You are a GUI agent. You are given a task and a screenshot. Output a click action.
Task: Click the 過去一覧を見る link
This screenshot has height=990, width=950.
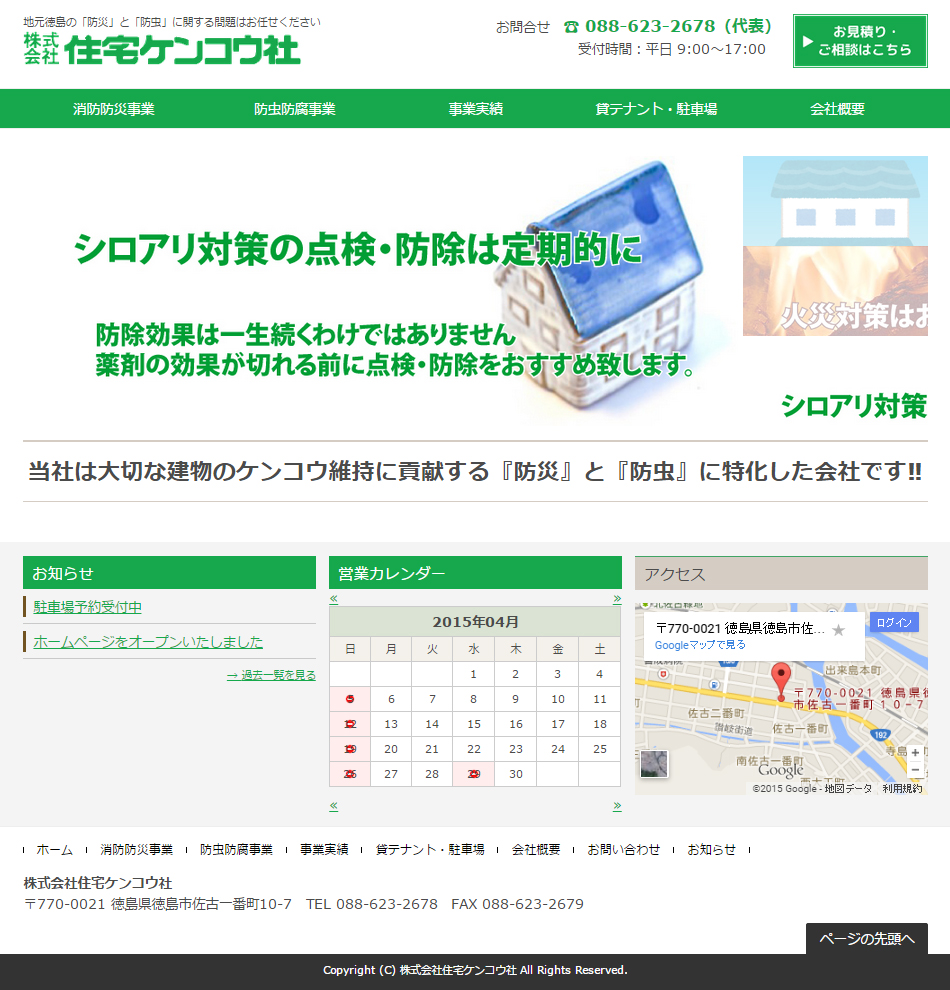271,675
